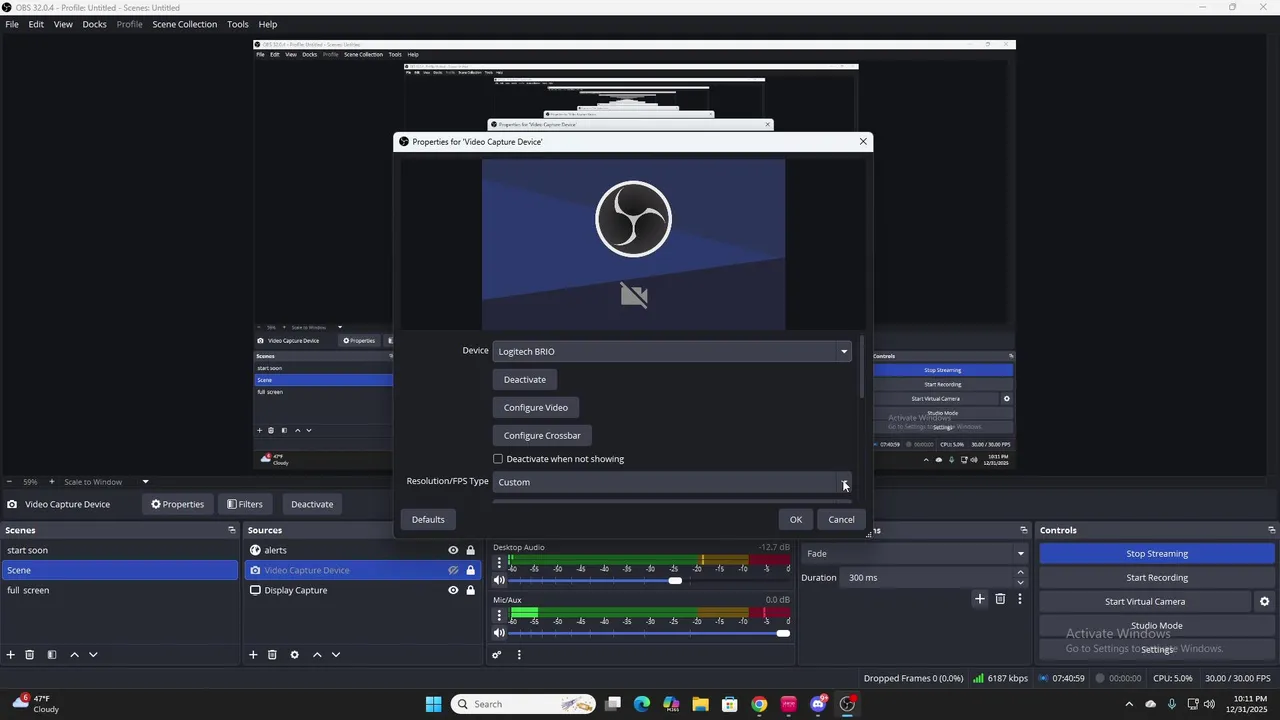Image resolution: width=1280 pixels, height=720 pixels.
Task: Zoom in preview with plus icon
Action: click(x=52, y=482)
